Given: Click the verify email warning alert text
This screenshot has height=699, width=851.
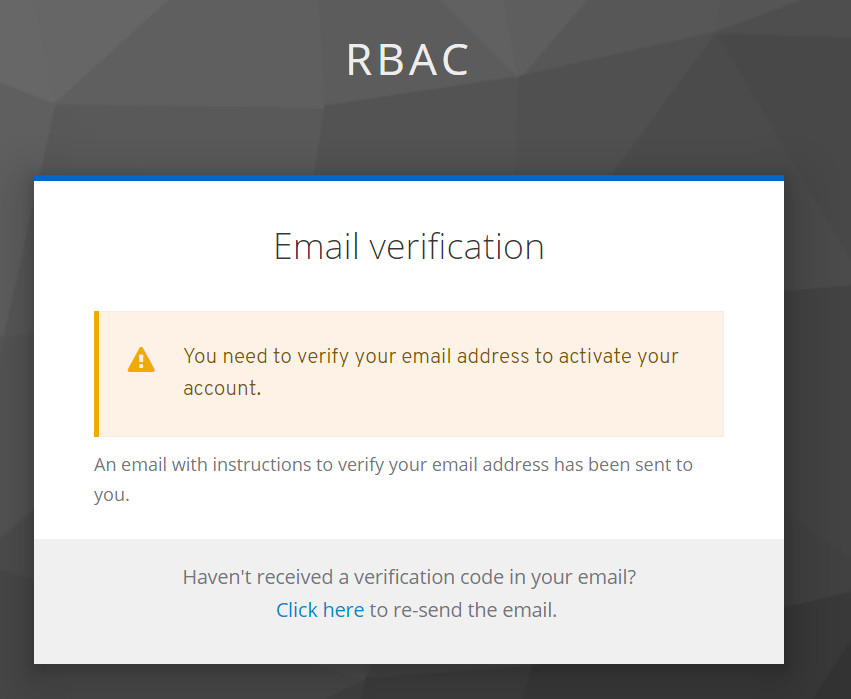Looking at the screenshot, I should point(431,372).
